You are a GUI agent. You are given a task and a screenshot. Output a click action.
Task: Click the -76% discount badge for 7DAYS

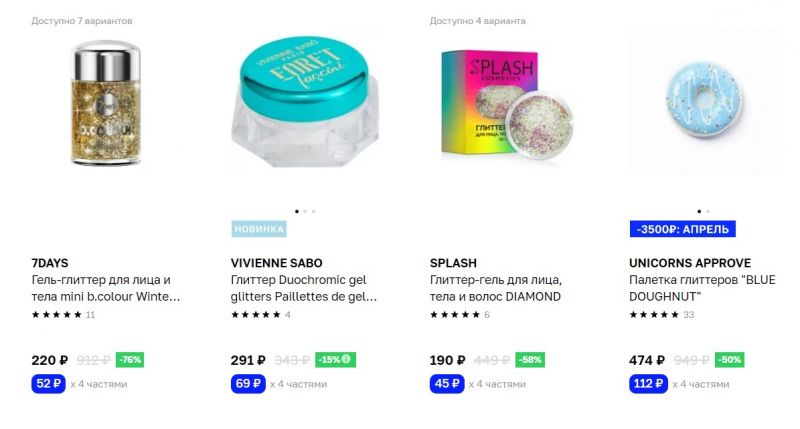[x=130, y=360]
